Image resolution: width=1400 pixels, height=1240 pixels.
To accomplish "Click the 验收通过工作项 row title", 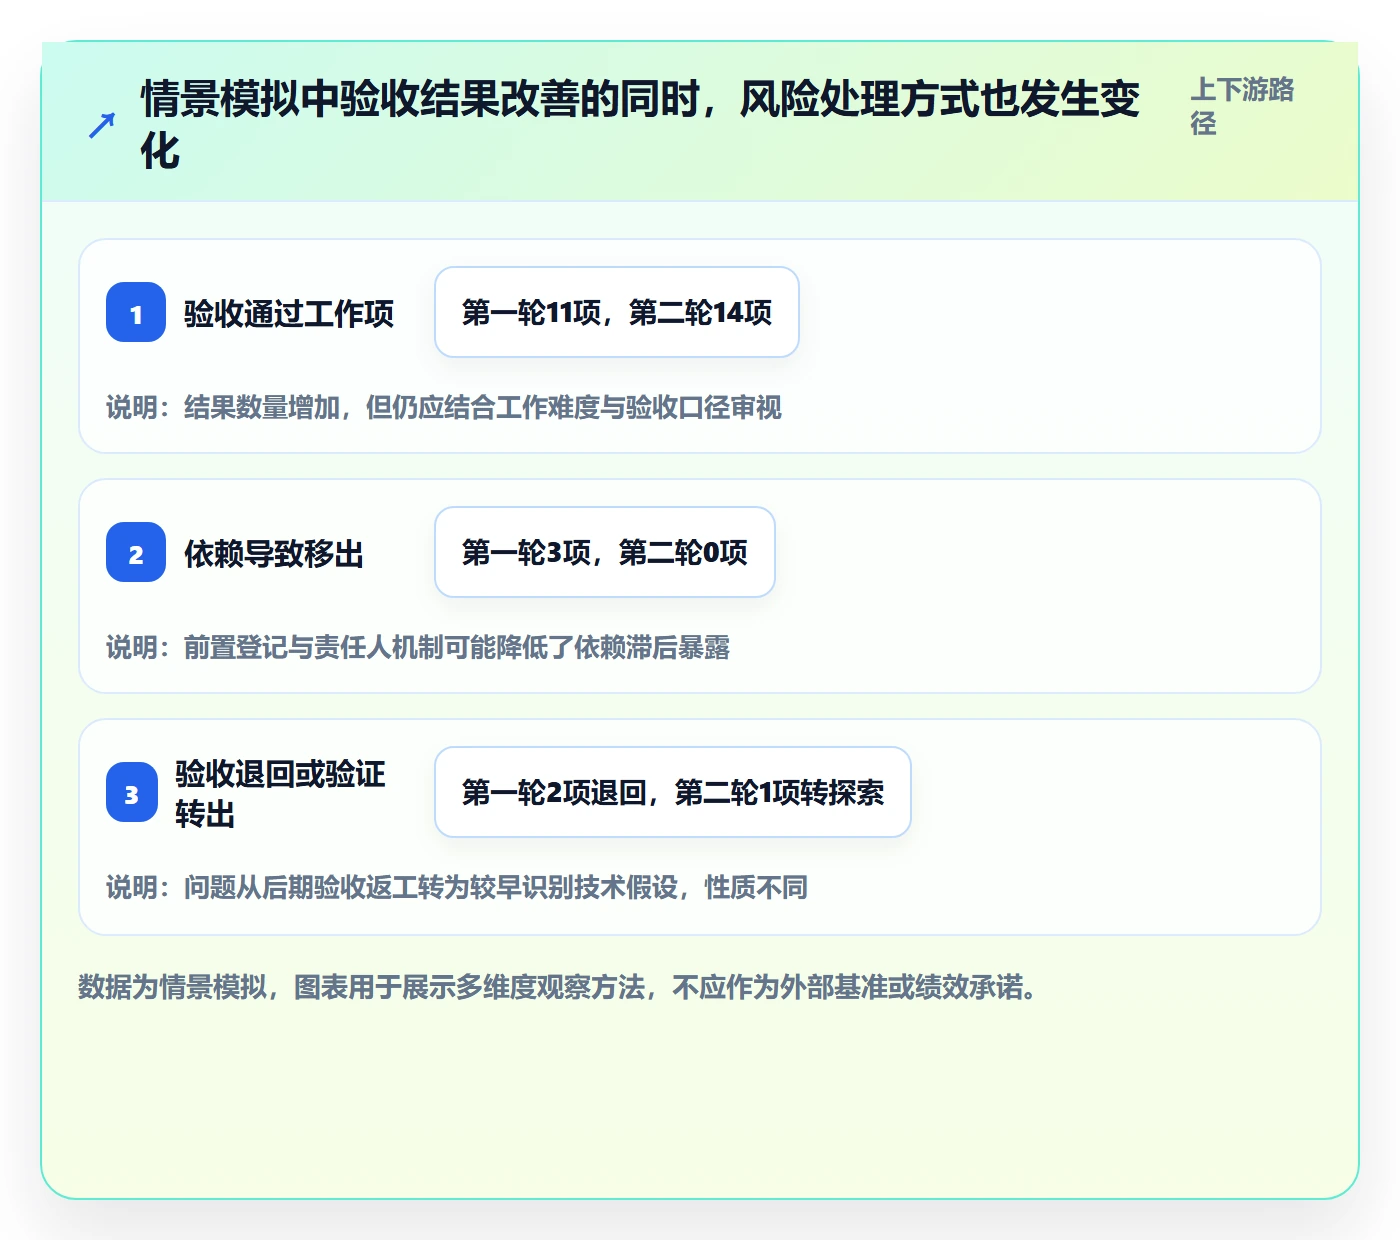I will [x=289, y=313].
